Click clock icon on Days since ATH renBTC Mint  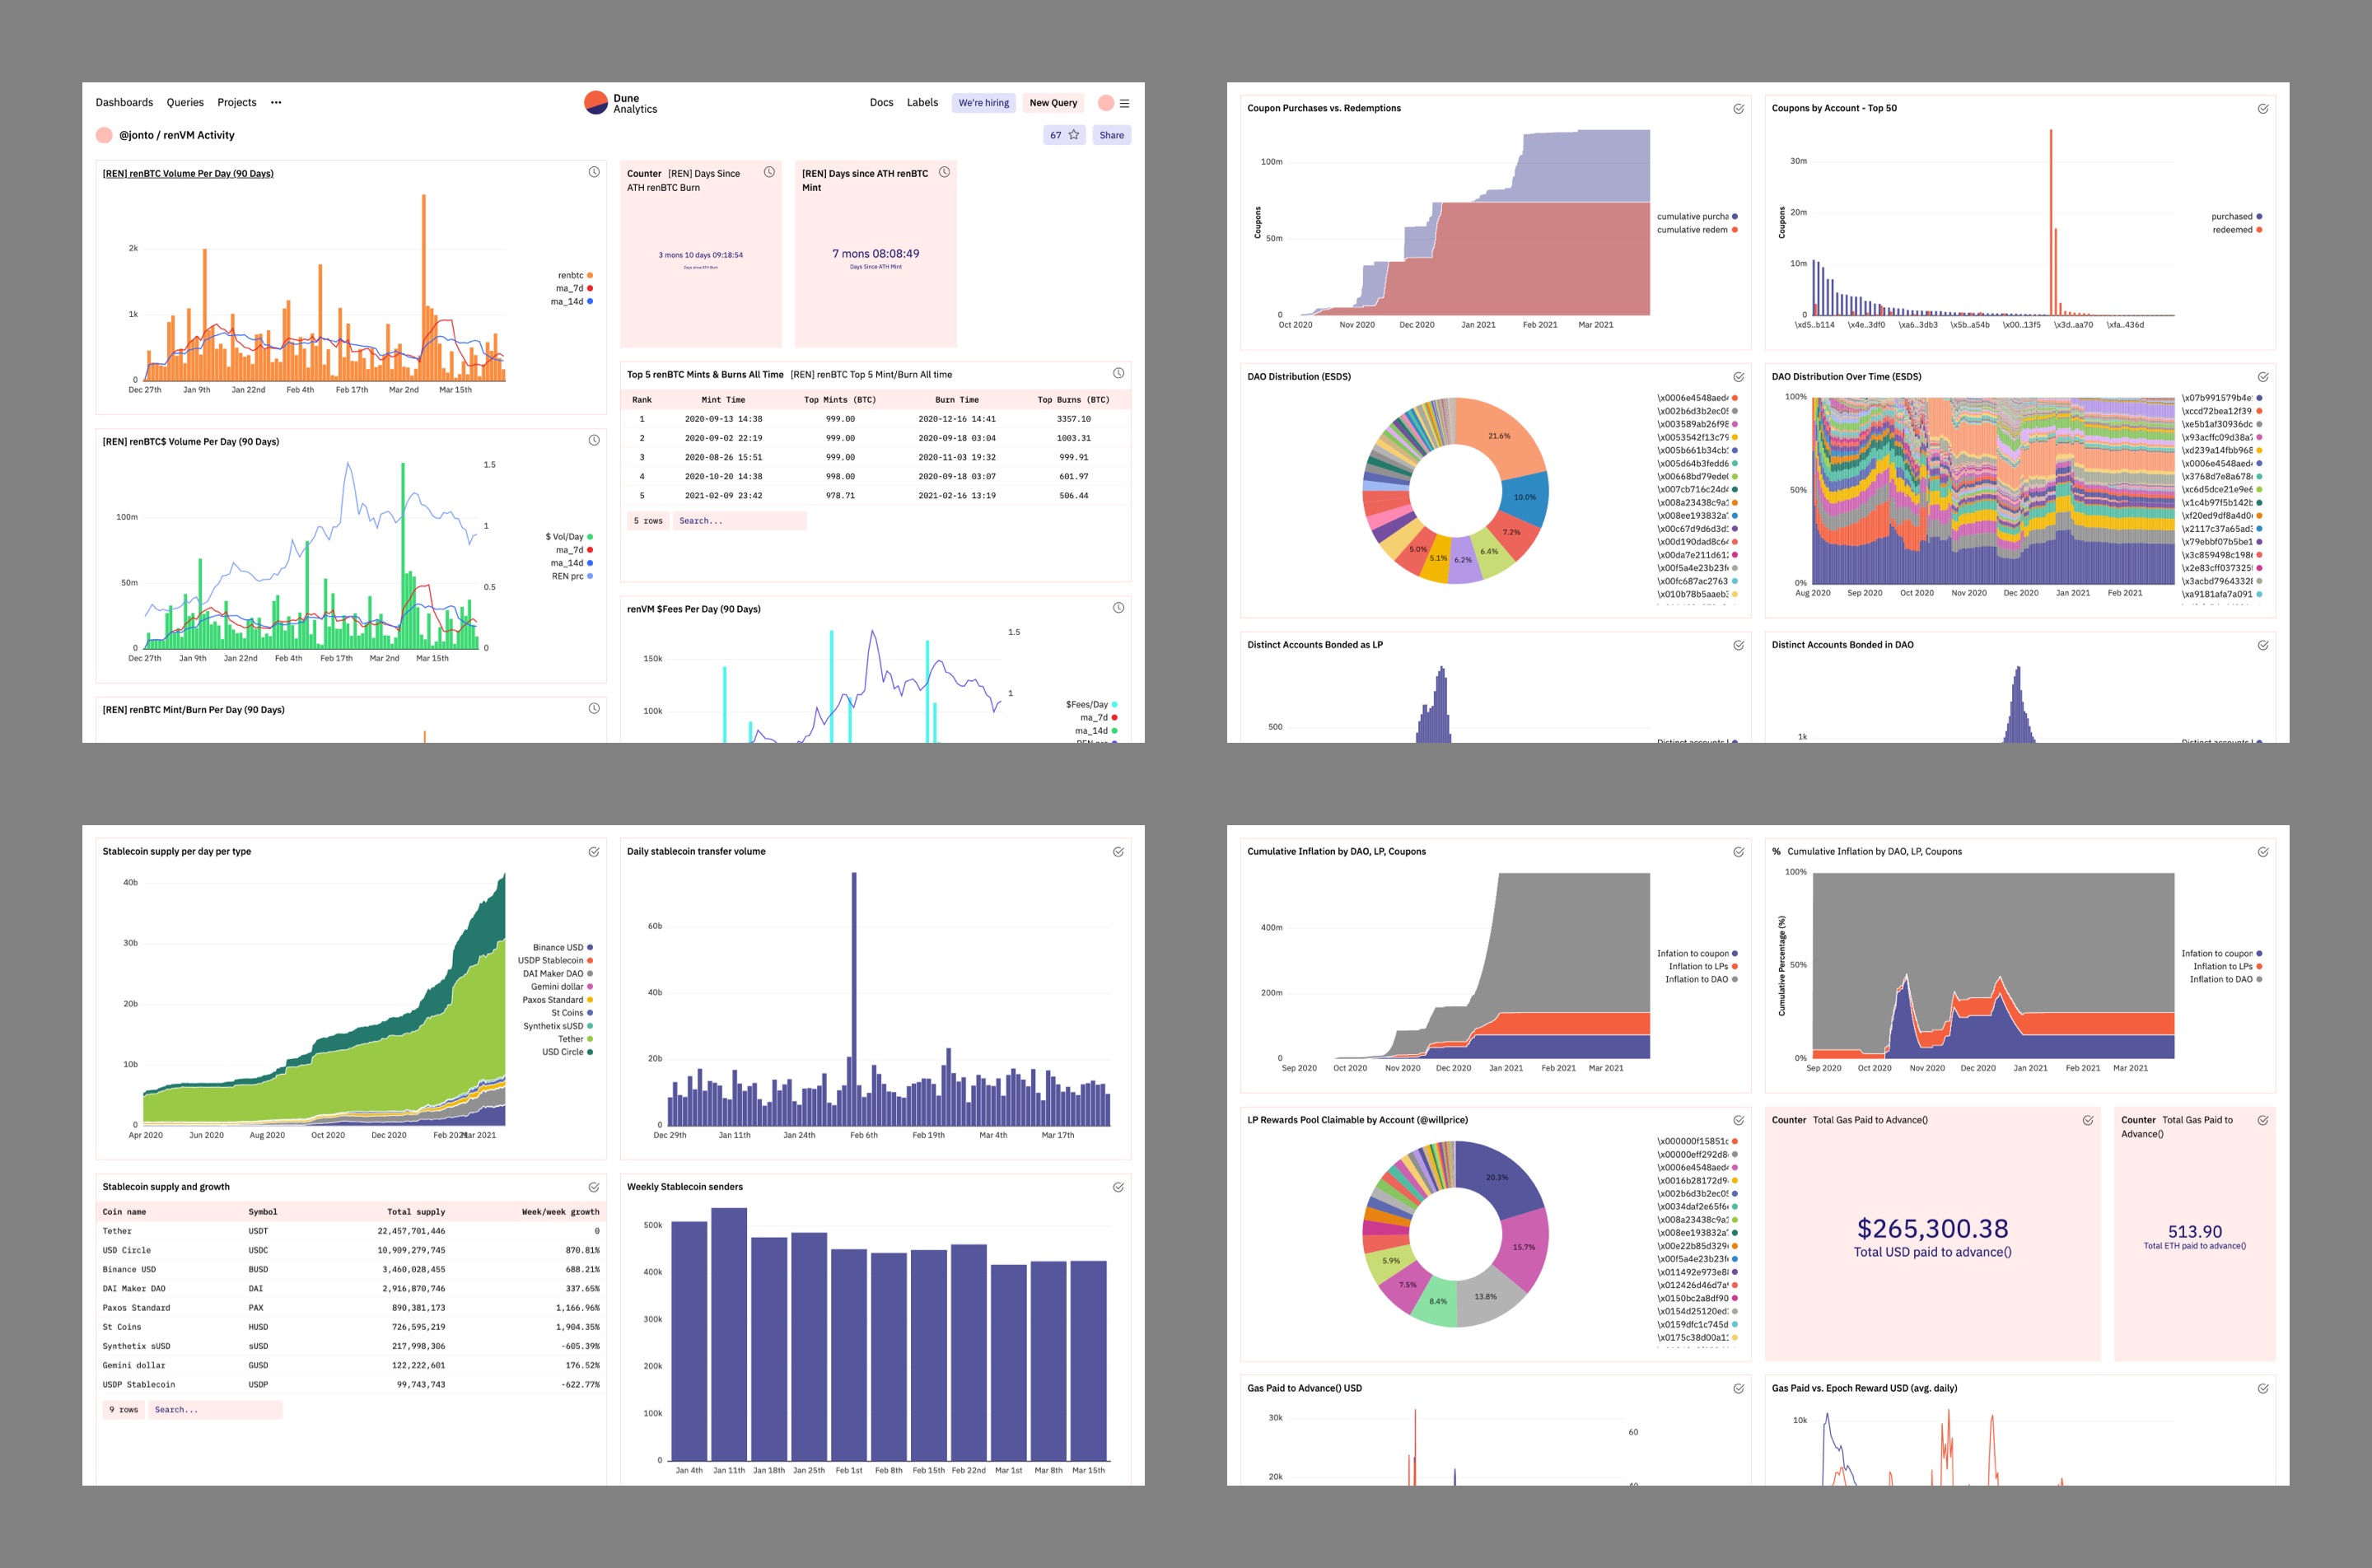coord(944,172)
